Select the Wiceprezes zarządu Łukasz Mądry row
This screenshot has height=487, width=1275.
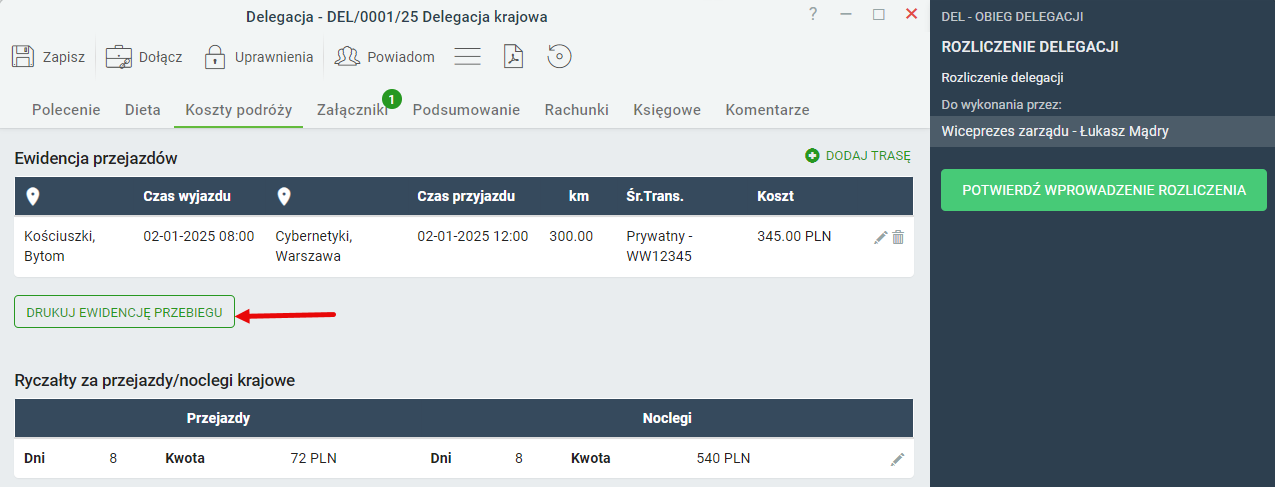pyautogui.click(x=1102, y=131)
